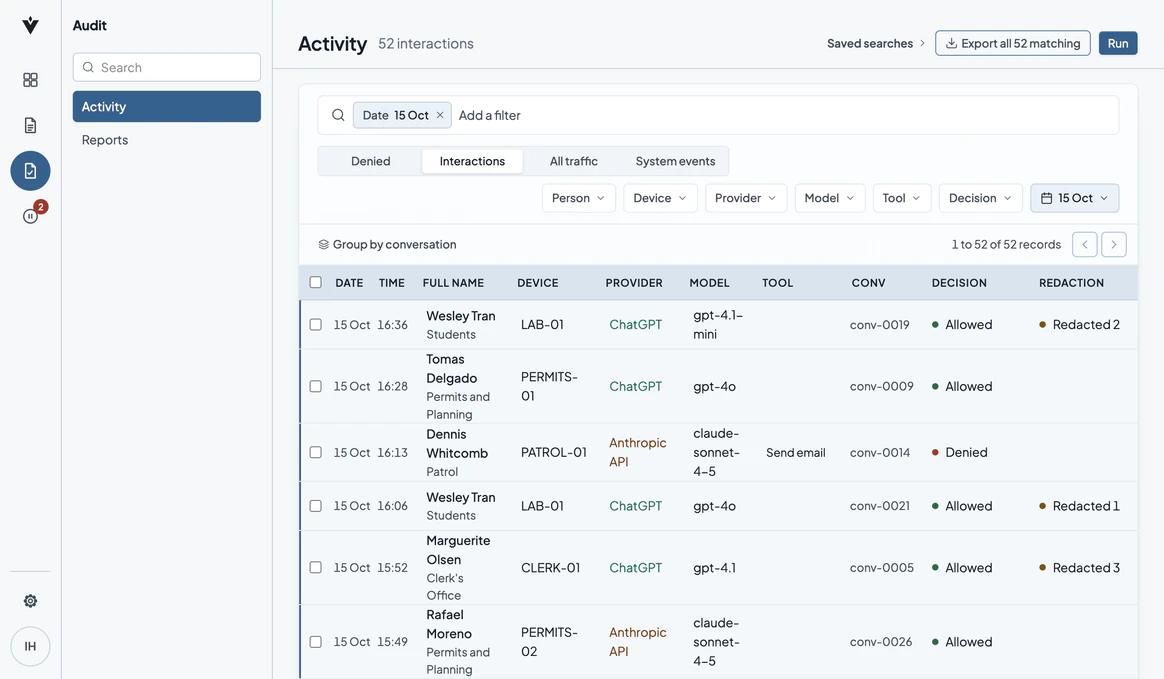Screen dimensions: 1164x679
Task: Open the Decision filter dropdown
Action: coord(981,198)
